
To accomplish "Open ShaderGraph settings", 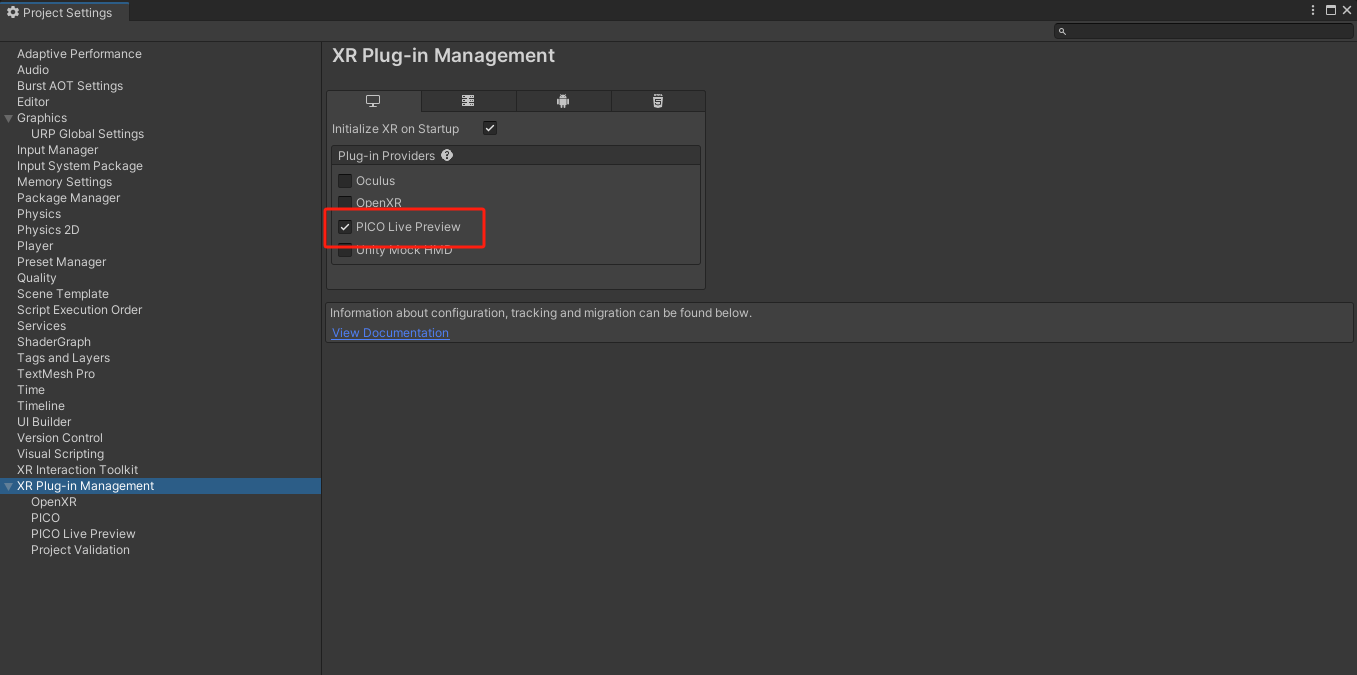I will [54, 342].
